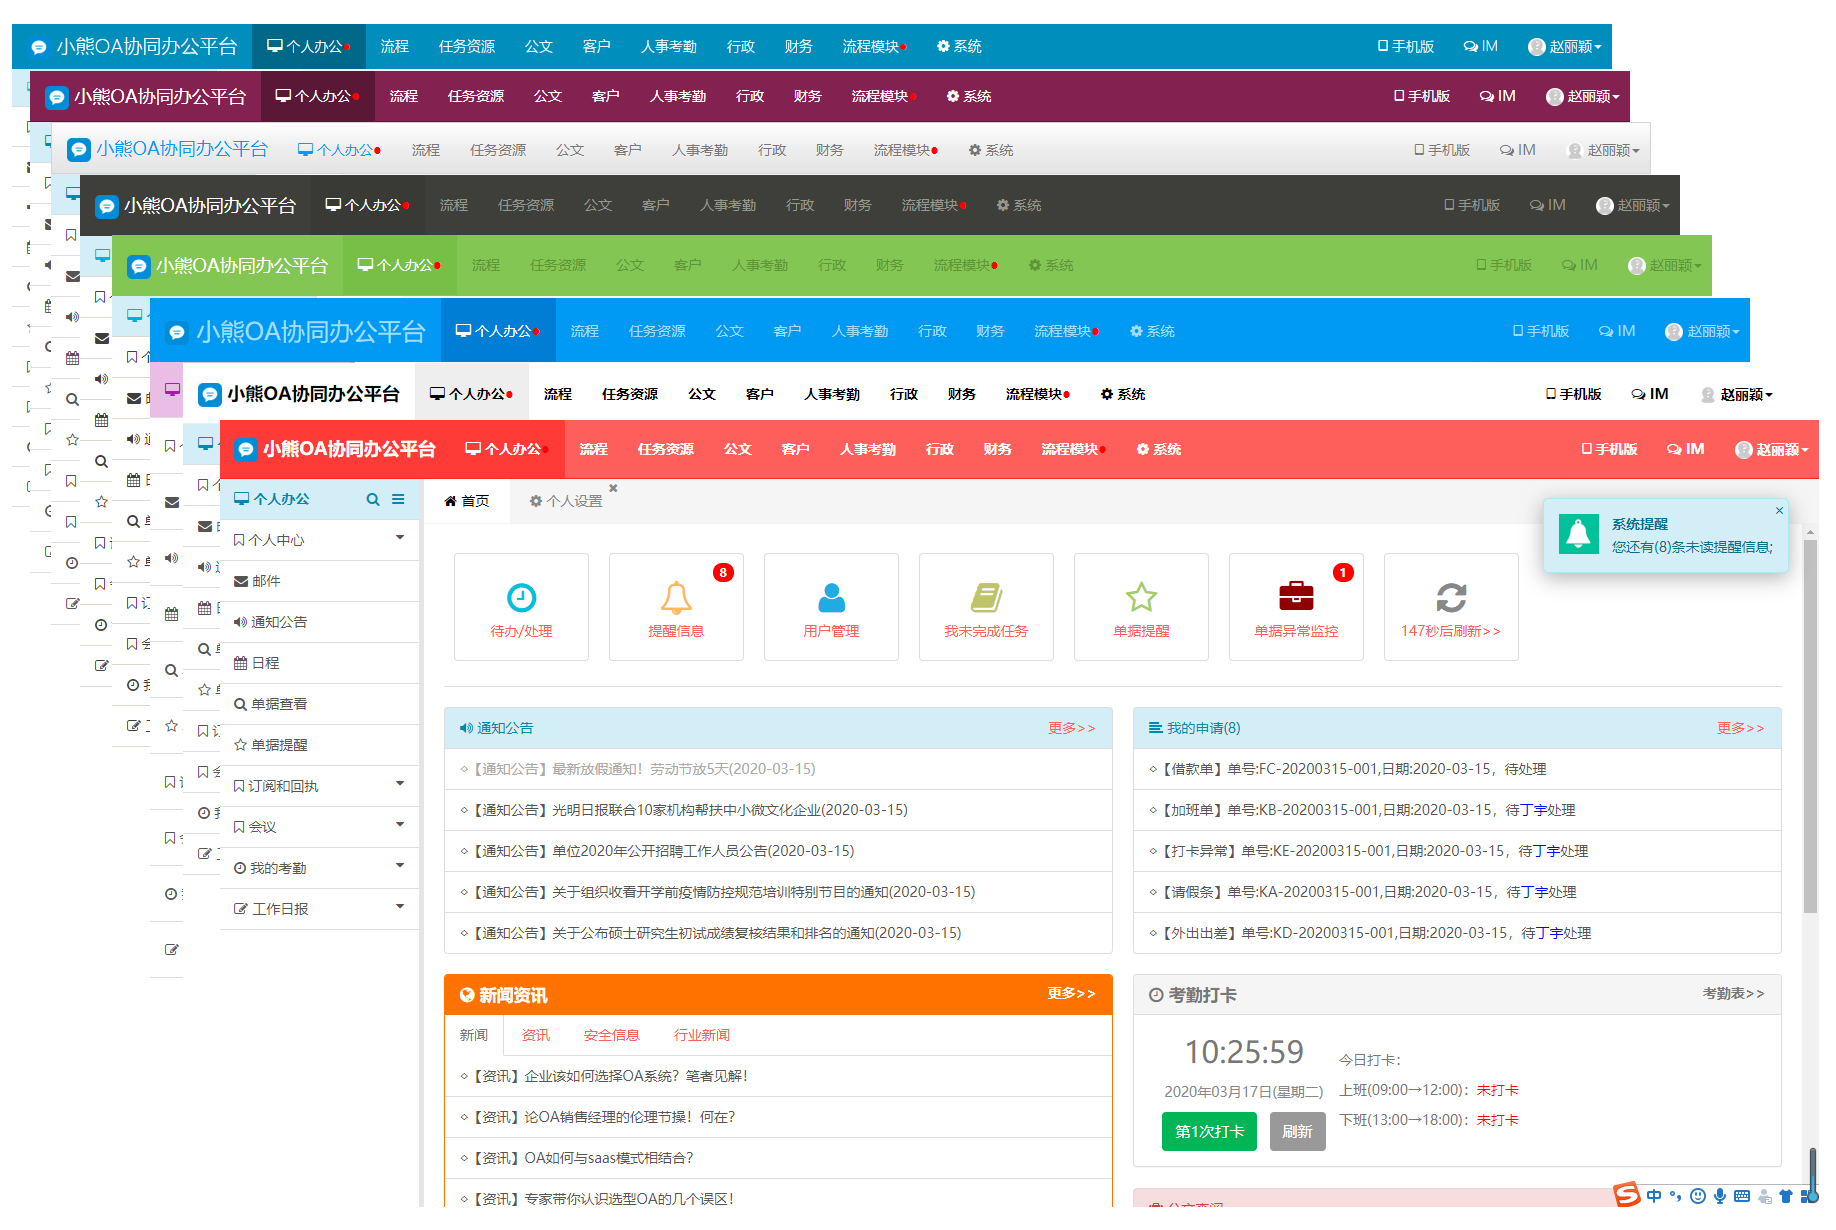Expand the 订阅和回执 sidebar section

tap(319, 786)
